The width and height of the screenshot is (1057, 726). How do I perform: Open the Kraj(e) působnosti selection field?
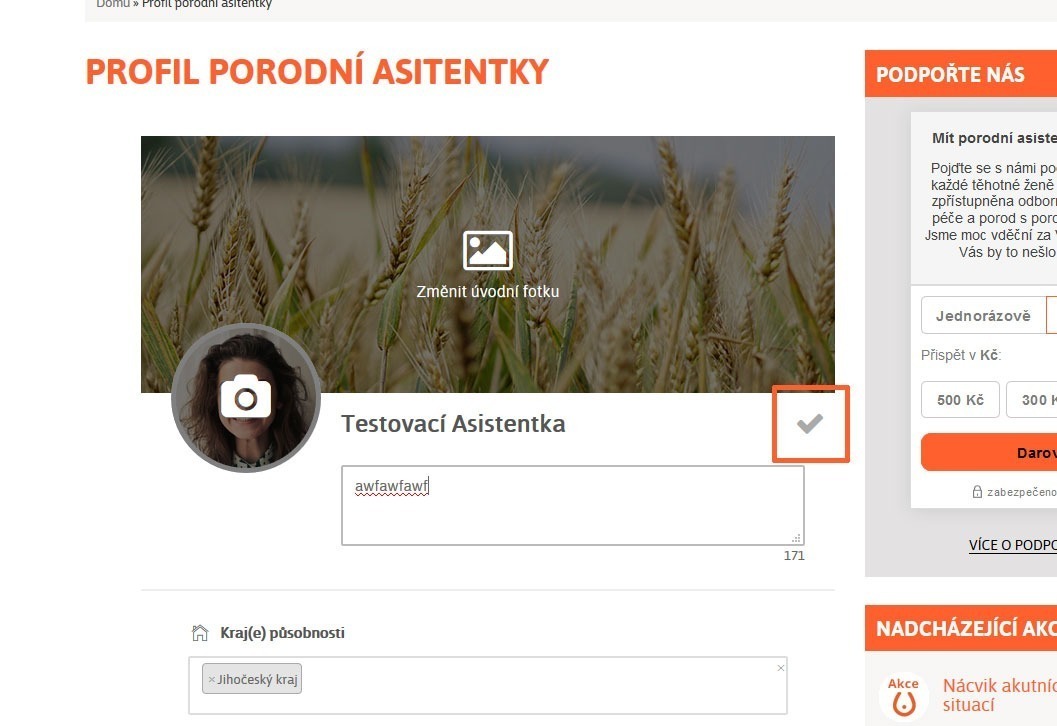488,686
